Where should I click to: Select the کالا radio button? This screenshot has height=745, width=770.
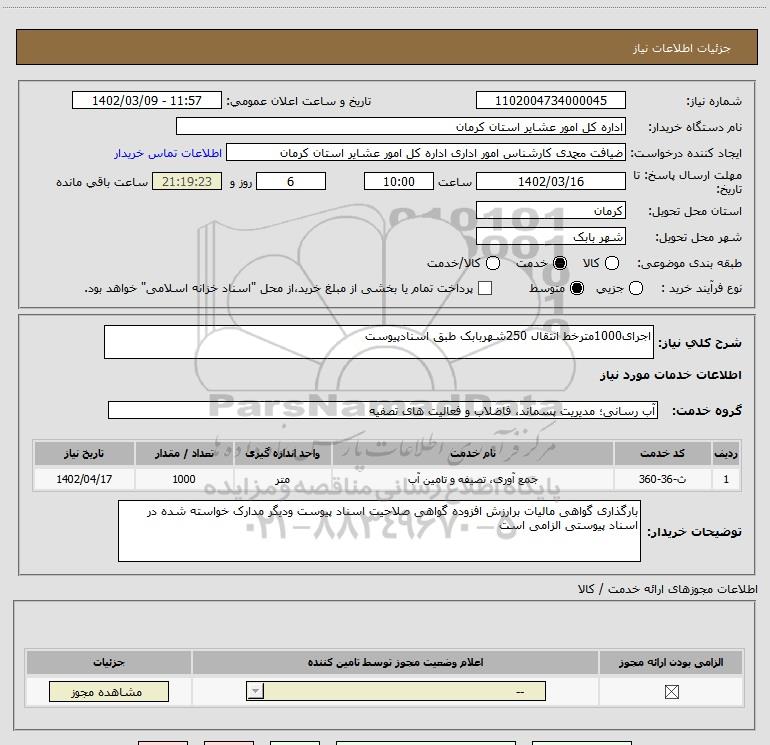(x=612, y=263)
